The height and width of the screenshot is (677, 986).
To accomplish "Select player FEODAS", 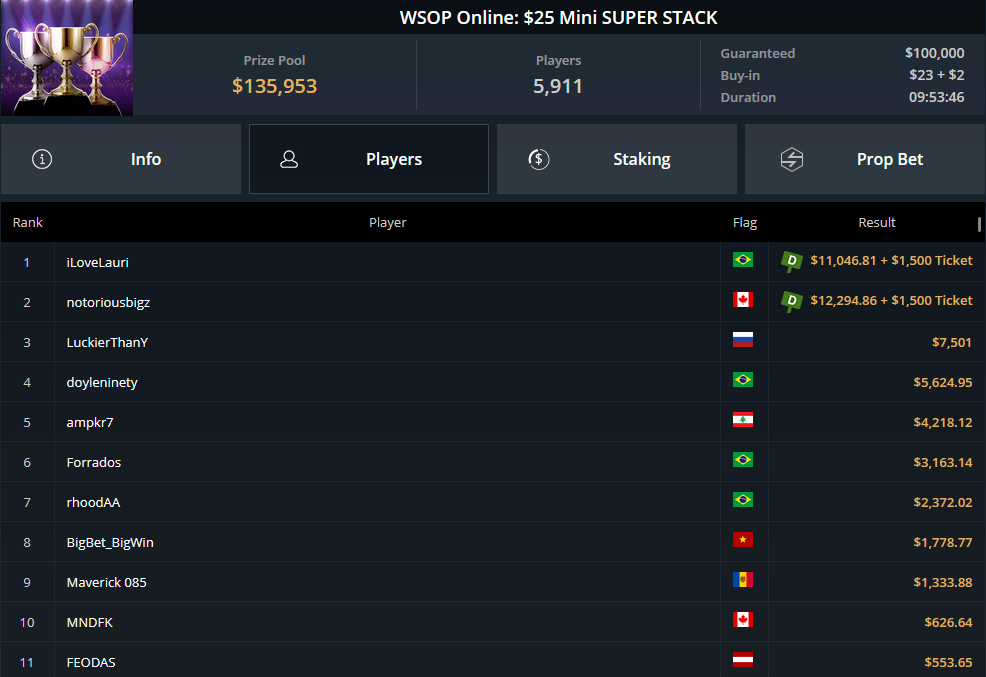I will tap(91, 663).
